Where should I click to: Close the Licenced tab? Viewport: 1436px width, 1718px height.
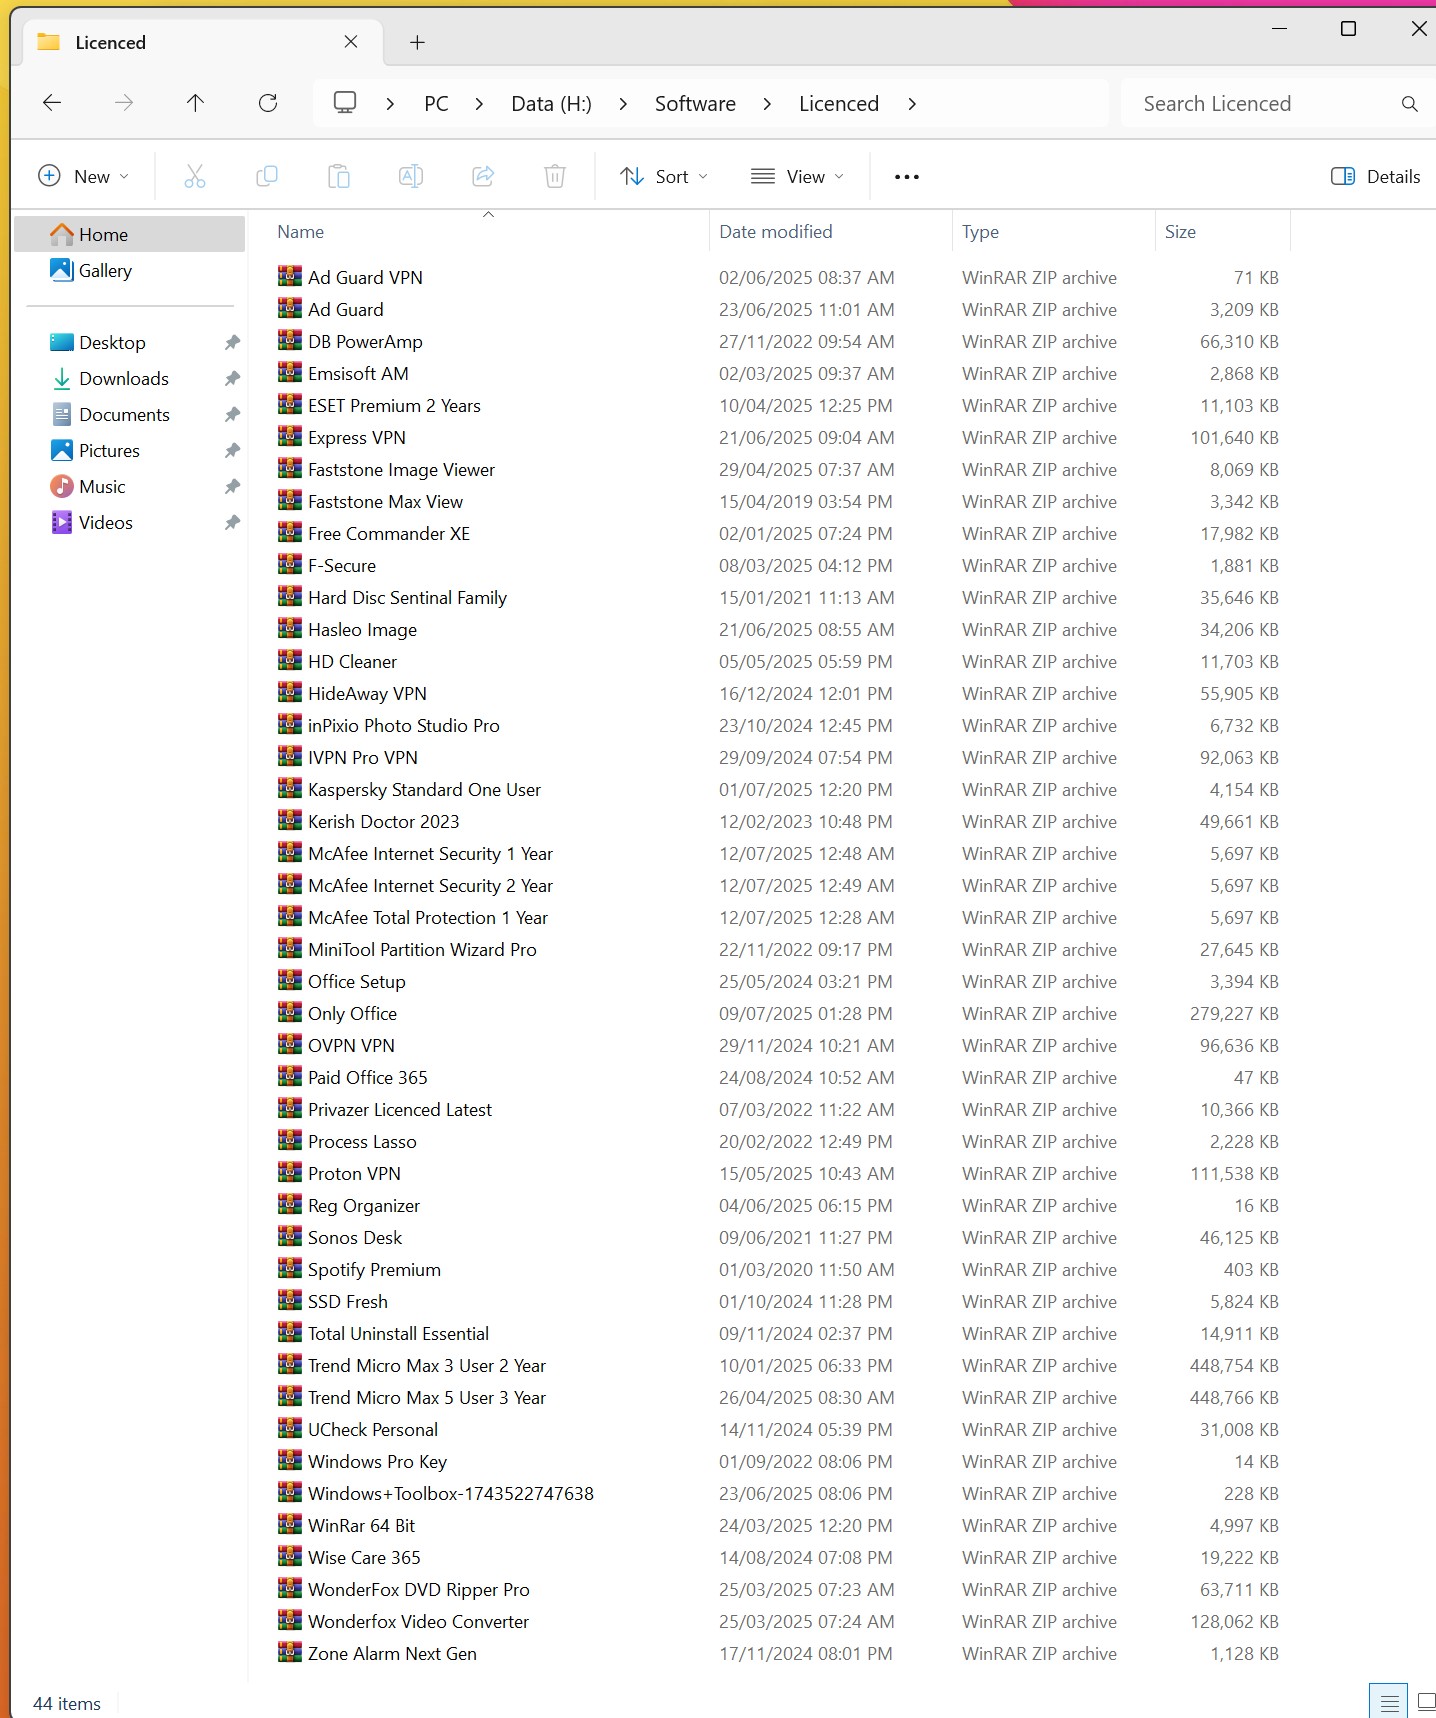pyautogui.click(x=351, y=42)
